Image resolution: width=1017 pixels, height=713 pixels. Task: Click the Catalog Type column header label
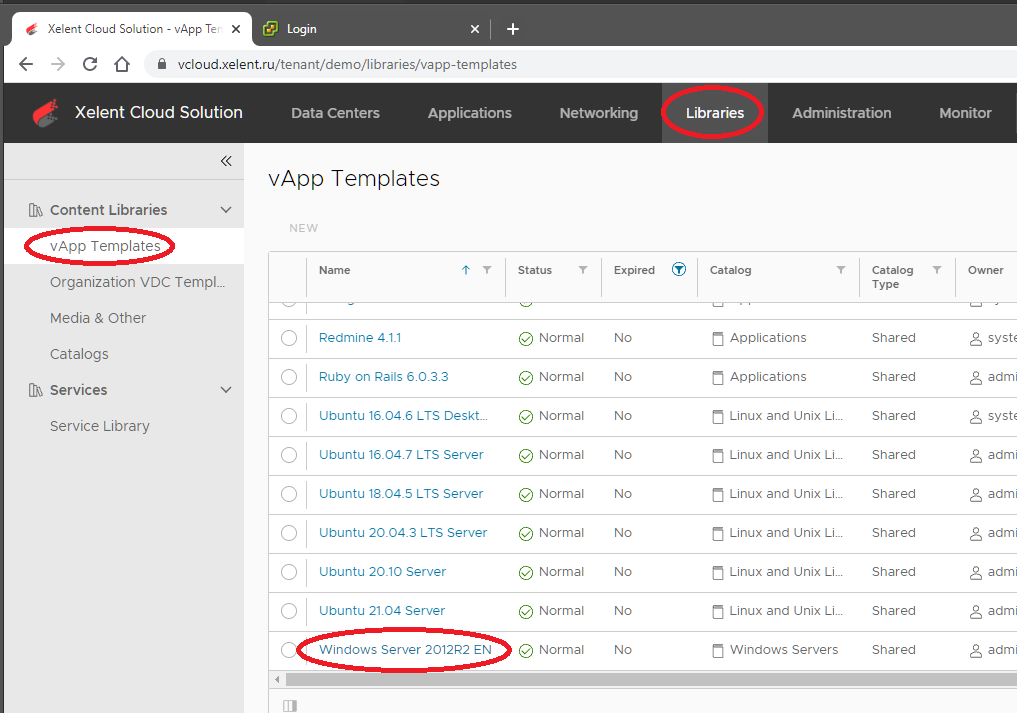coord(892,277)
